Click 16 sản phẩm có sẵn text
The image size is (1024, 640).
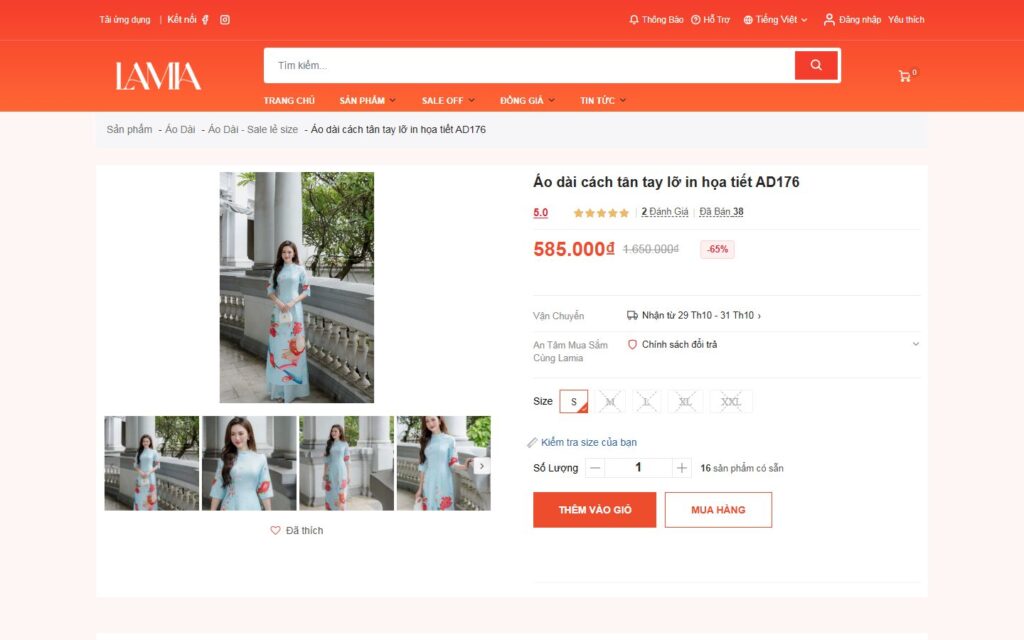point(742,468)
